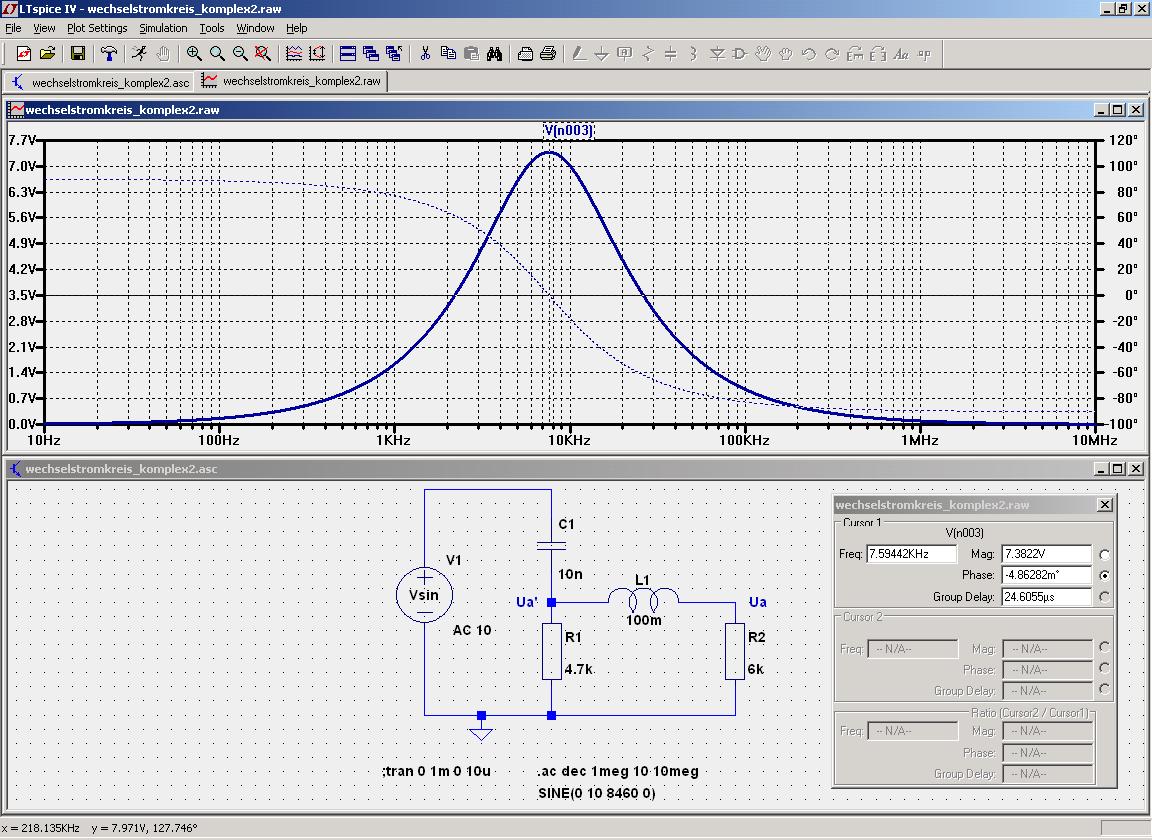Click the binoculars Find icon

494,54
